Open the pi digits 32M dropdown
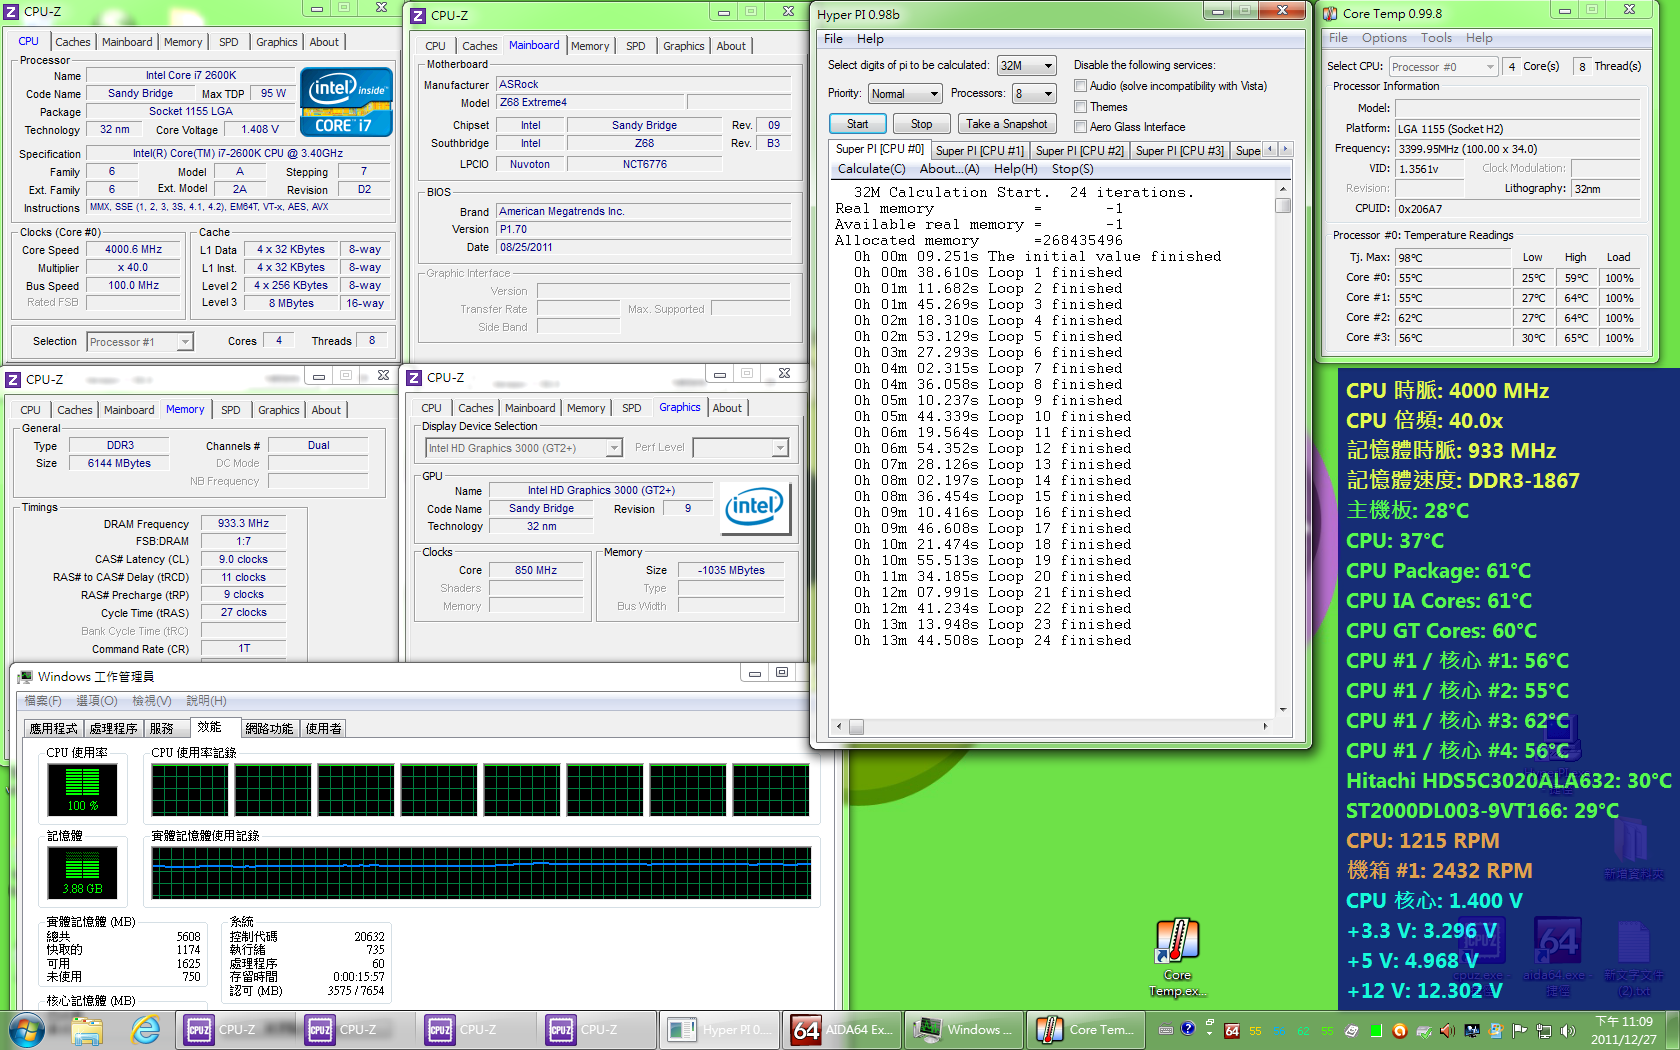The width and height of the screenshot is (1680, 1050). [x=1027, y=65]
